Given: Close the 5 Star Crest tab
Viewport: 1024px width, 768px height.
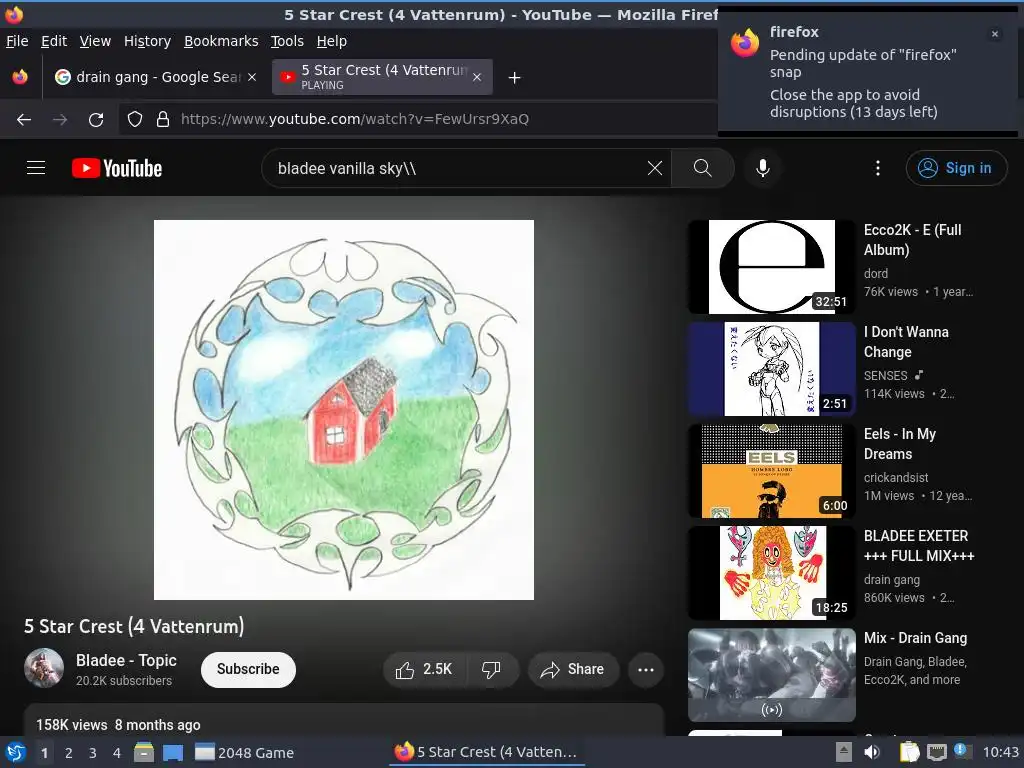Looking at the screenshot, I should [x=477, y=77].
